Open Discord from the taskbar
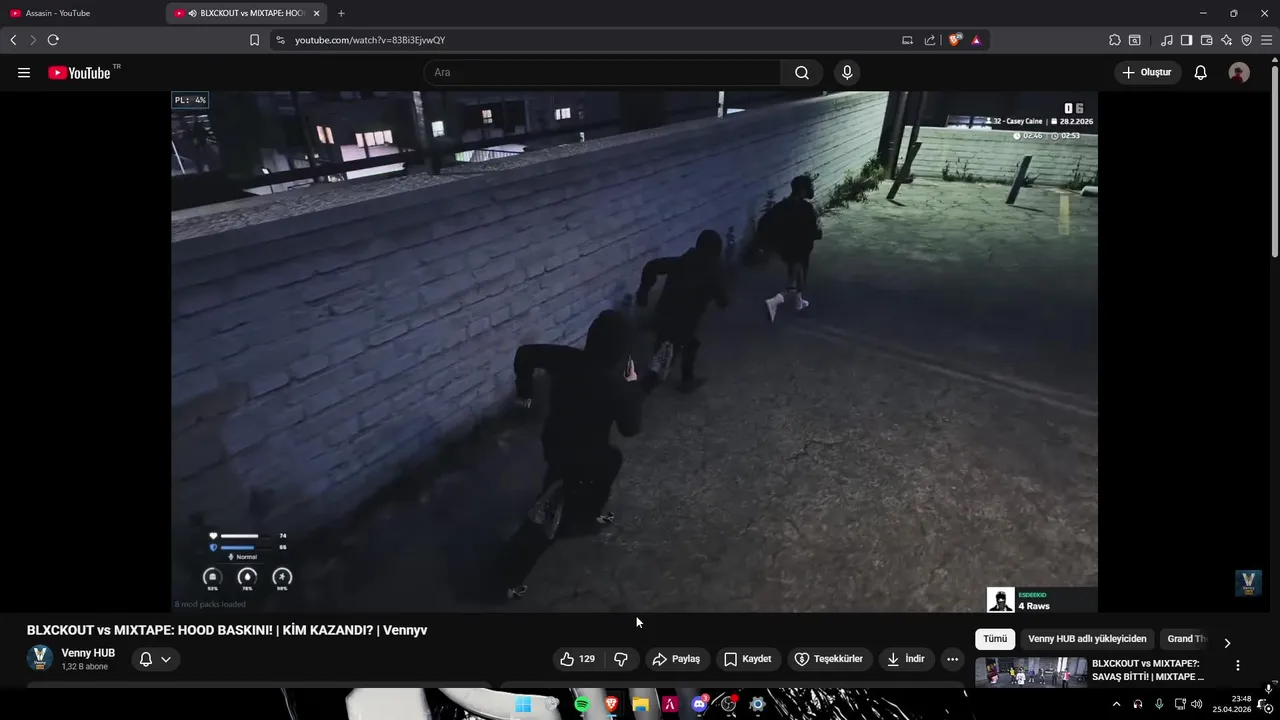The width and height of the screenshot is (1280, 720). (x=699, y=704)
